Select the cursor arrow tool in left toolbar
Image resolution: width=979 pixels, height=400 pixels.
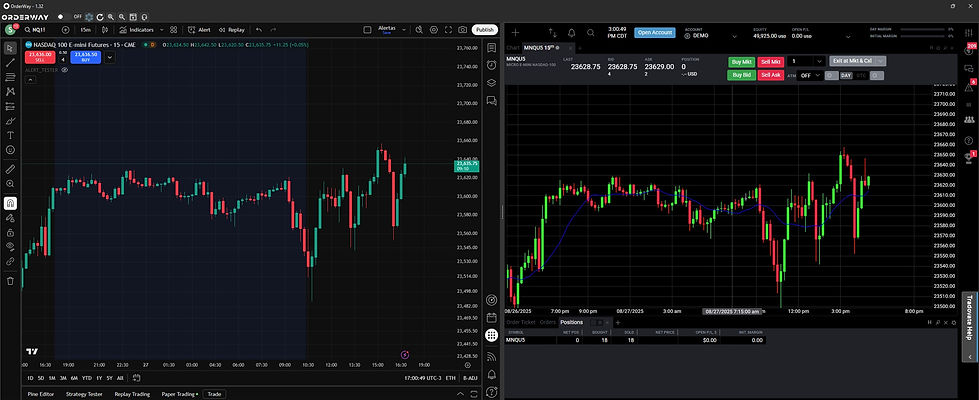coord(10,48)
